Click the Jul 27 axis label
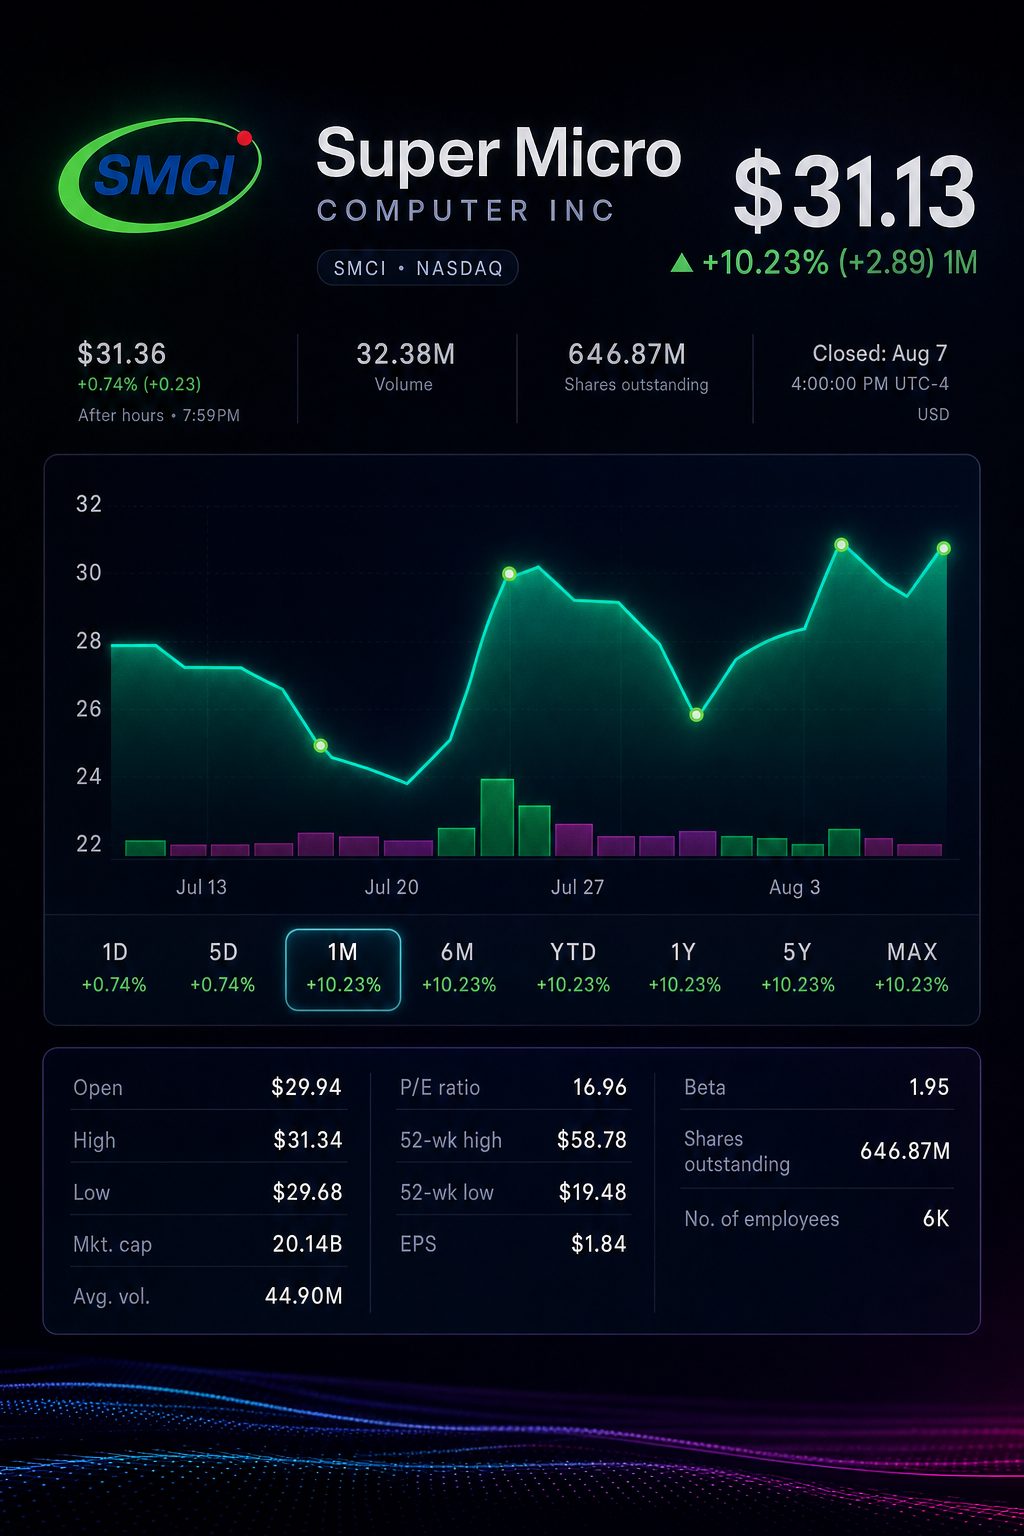Screen dimensions: 1024x1536 click(577, 887)
